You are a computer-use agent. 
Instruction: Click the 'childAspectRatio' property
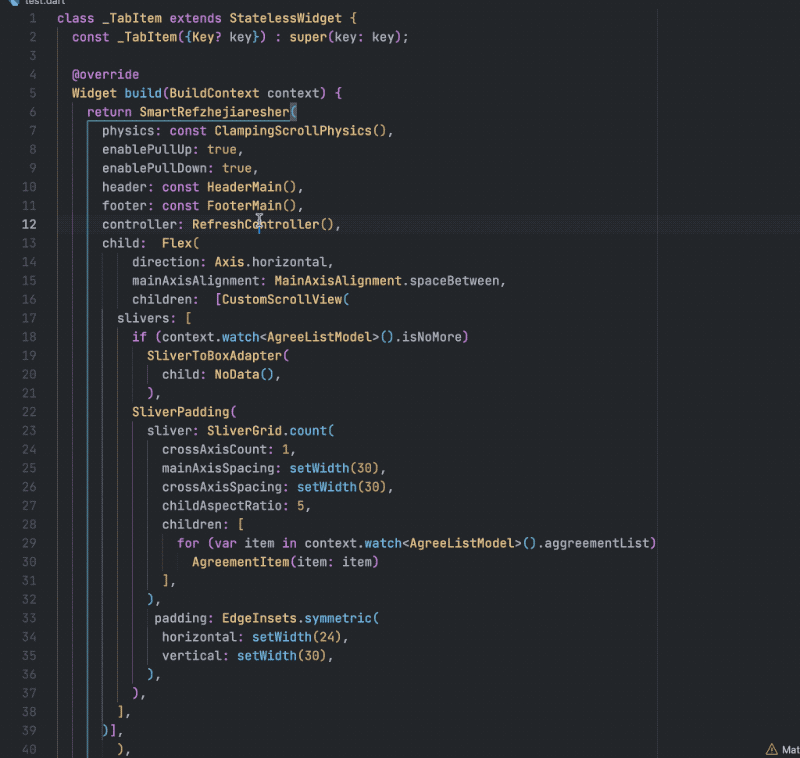click(x=222, y=506)
